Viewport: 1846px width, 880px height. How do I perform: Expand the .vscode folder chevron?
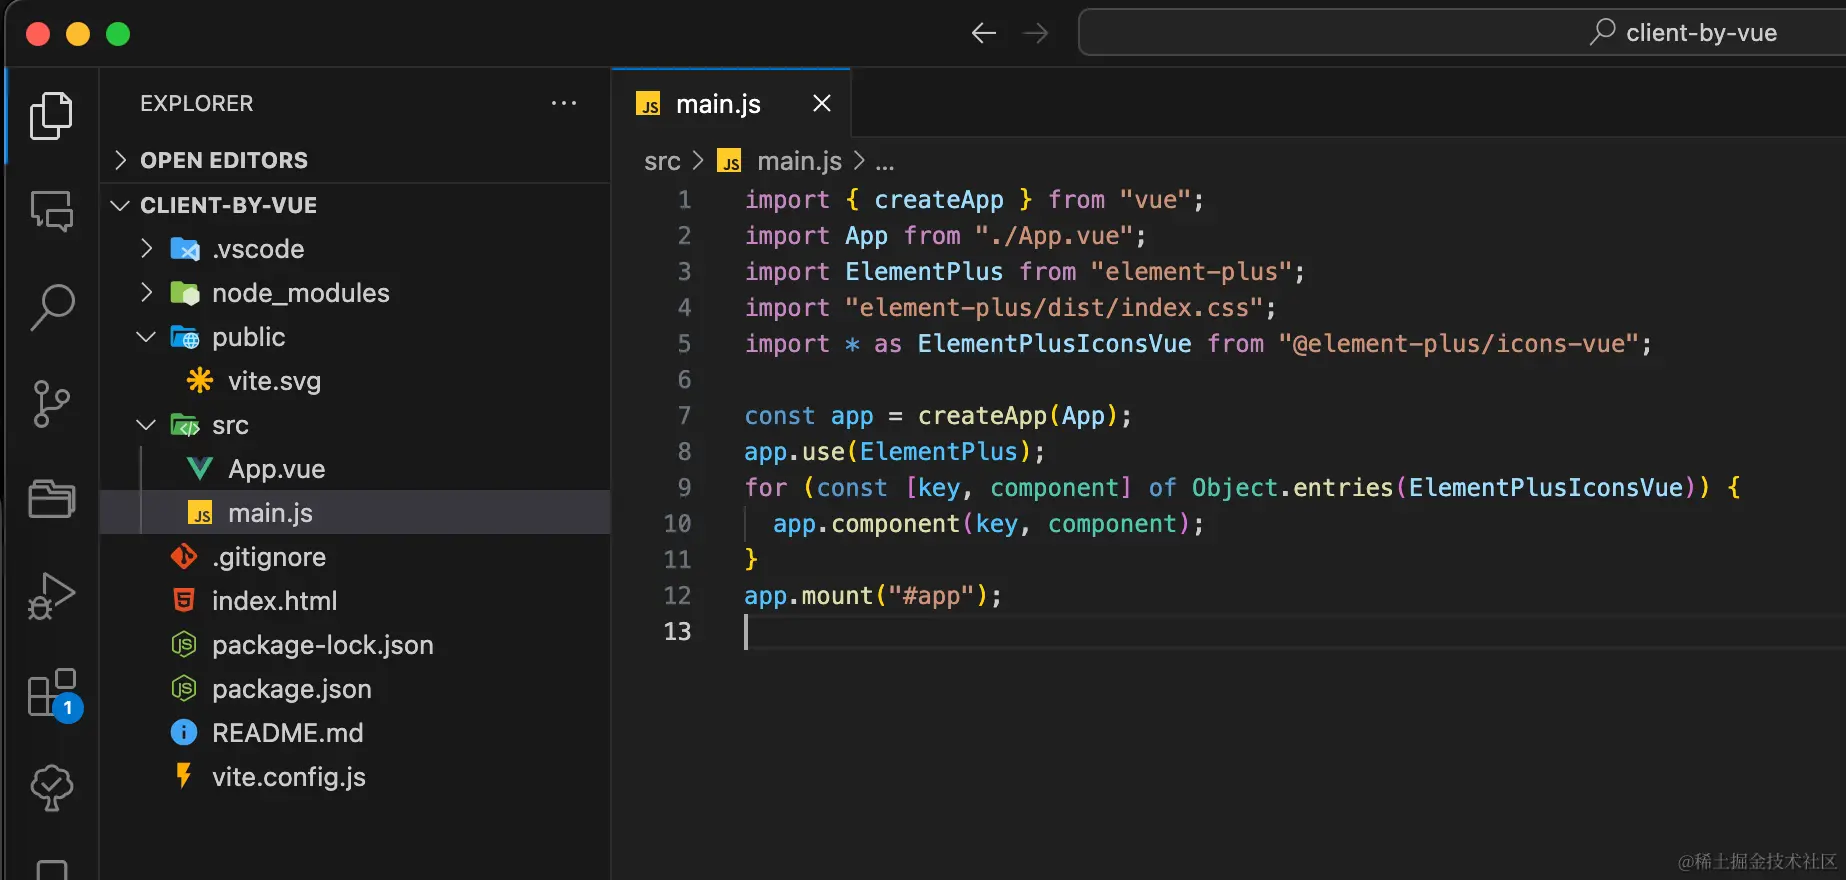pyautogui.click(x=147, y=249)
